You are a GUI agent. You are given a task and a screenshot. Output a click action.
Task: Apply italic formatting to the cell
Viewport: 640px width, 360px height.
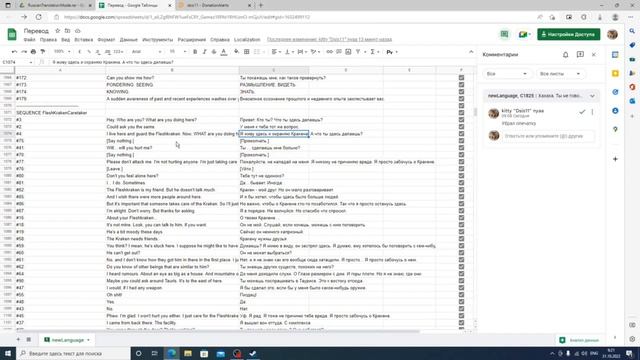pyautogui.click(x=204, y=52)
